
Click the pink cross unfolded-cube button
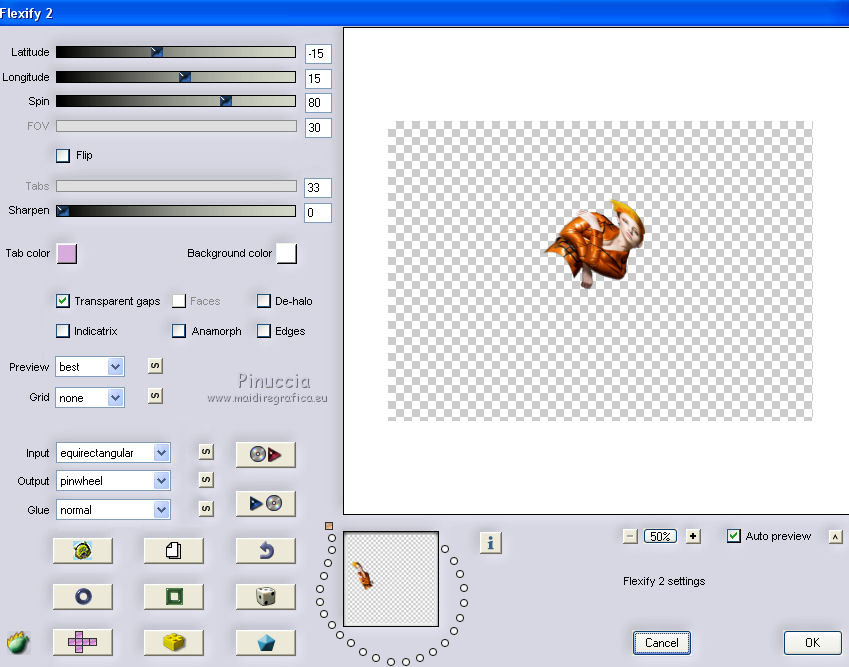(x=83, y=642)
